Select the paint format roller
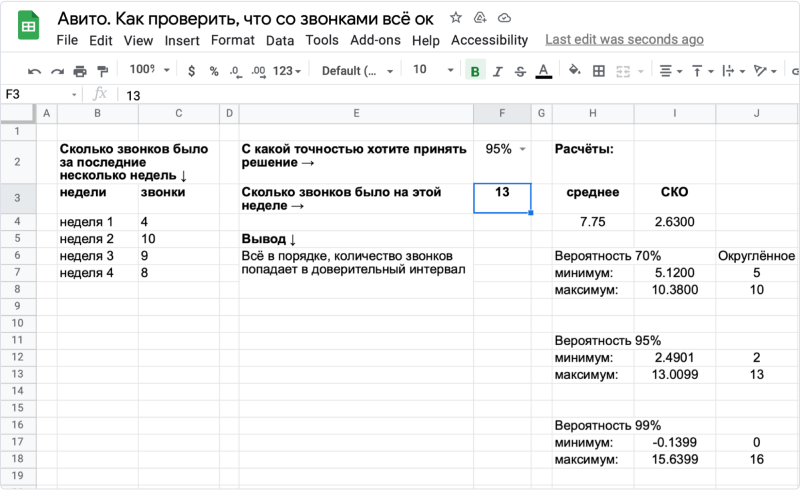The width and height of the screenshot is (800, 490). pyautogui.click(x=102, y=71)
